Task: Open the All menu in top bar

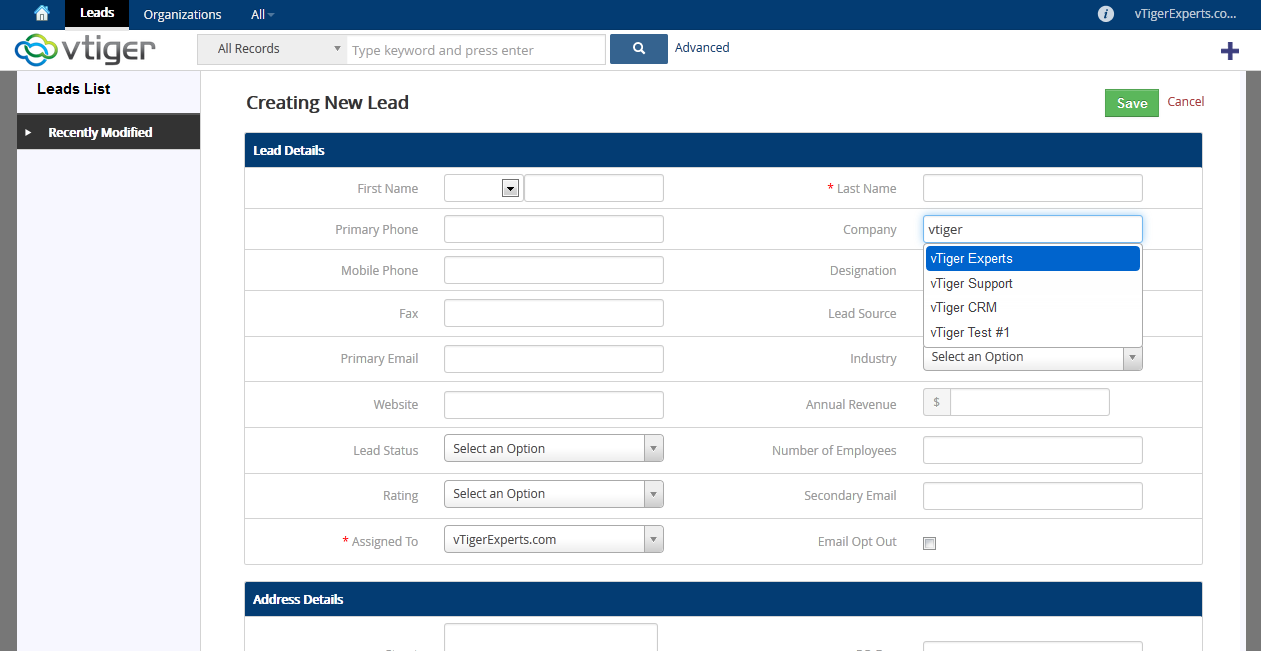Action: pos(263,14)
